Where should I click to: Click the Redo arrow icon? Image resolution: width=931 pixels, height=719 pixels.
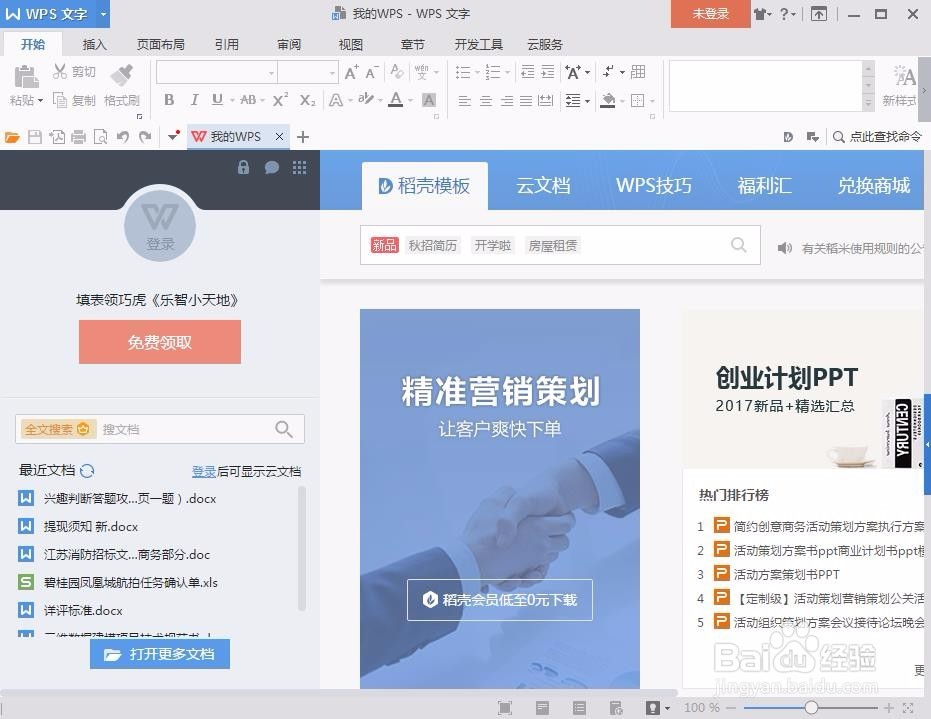145,137
